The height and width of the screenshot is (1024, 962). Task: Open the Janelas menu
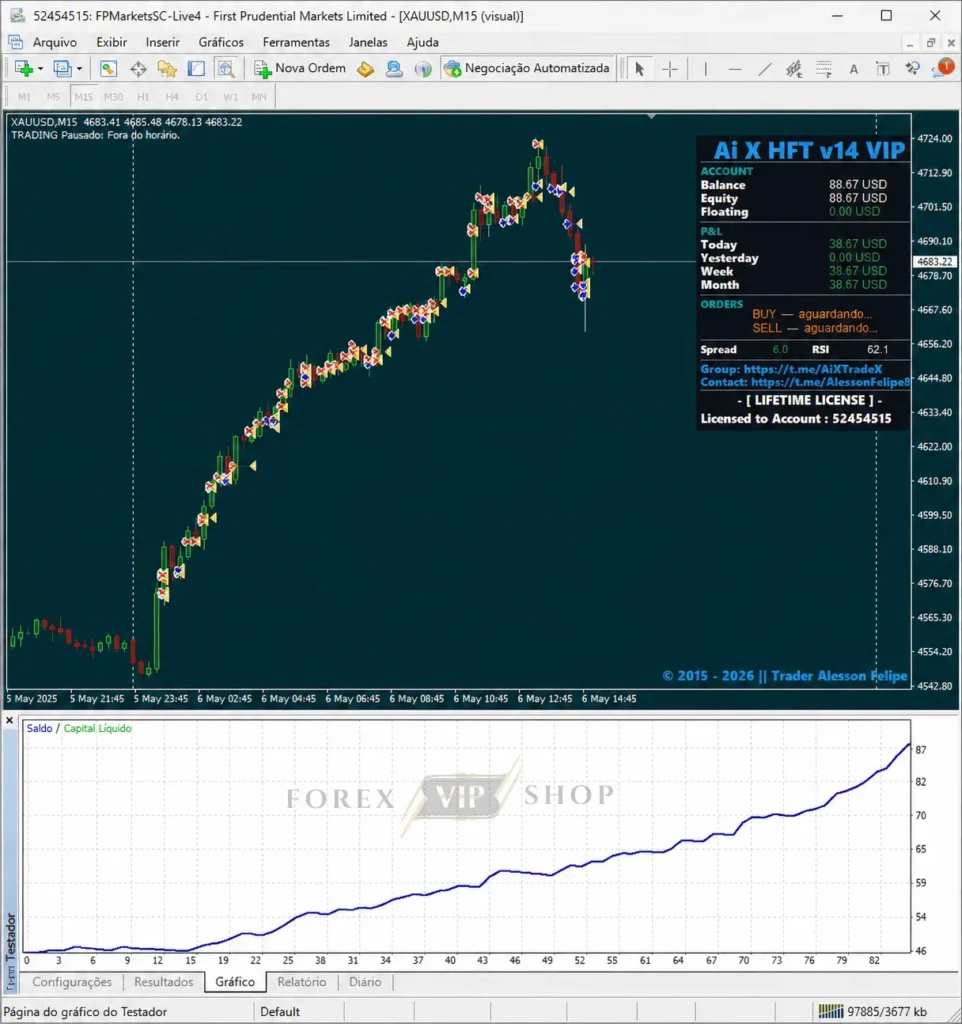[368, 42]
